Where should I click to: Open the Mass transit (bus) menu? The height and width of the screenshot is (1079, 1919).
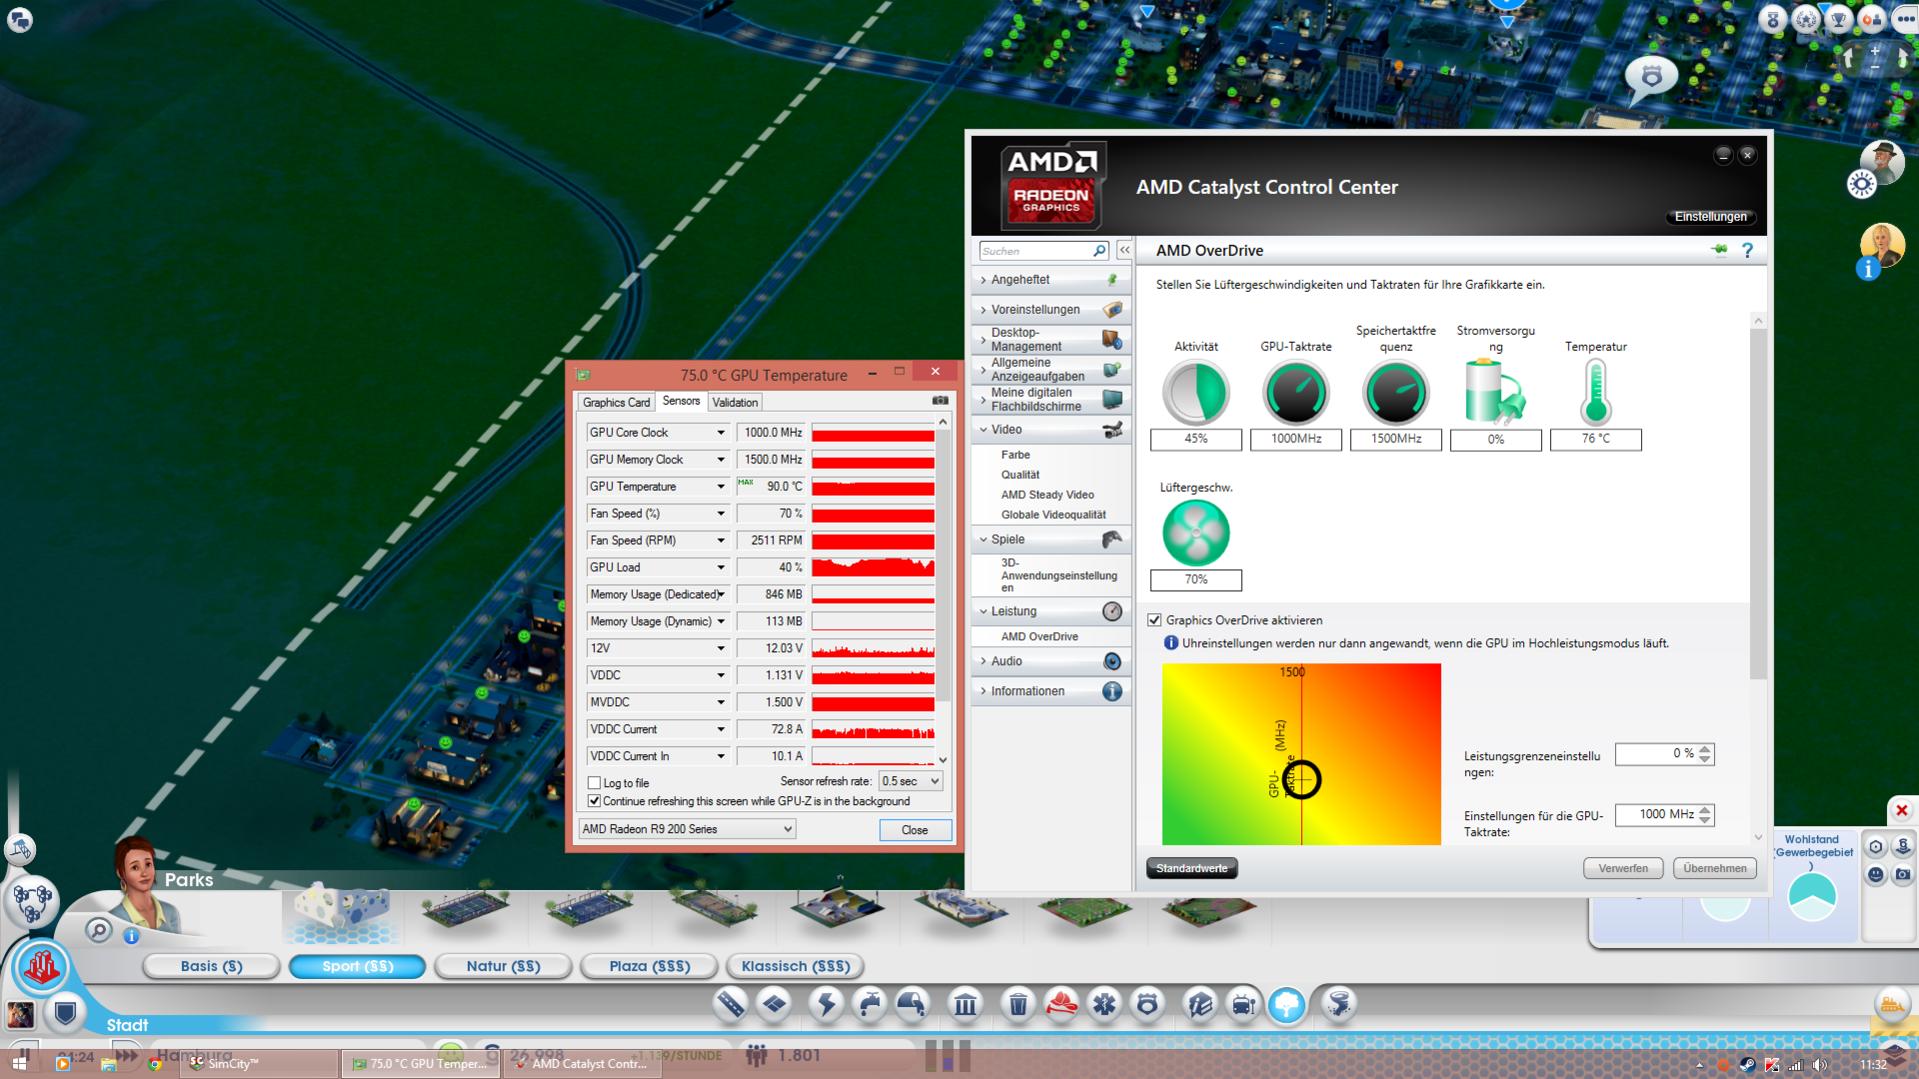(x=1243, y=1003)
